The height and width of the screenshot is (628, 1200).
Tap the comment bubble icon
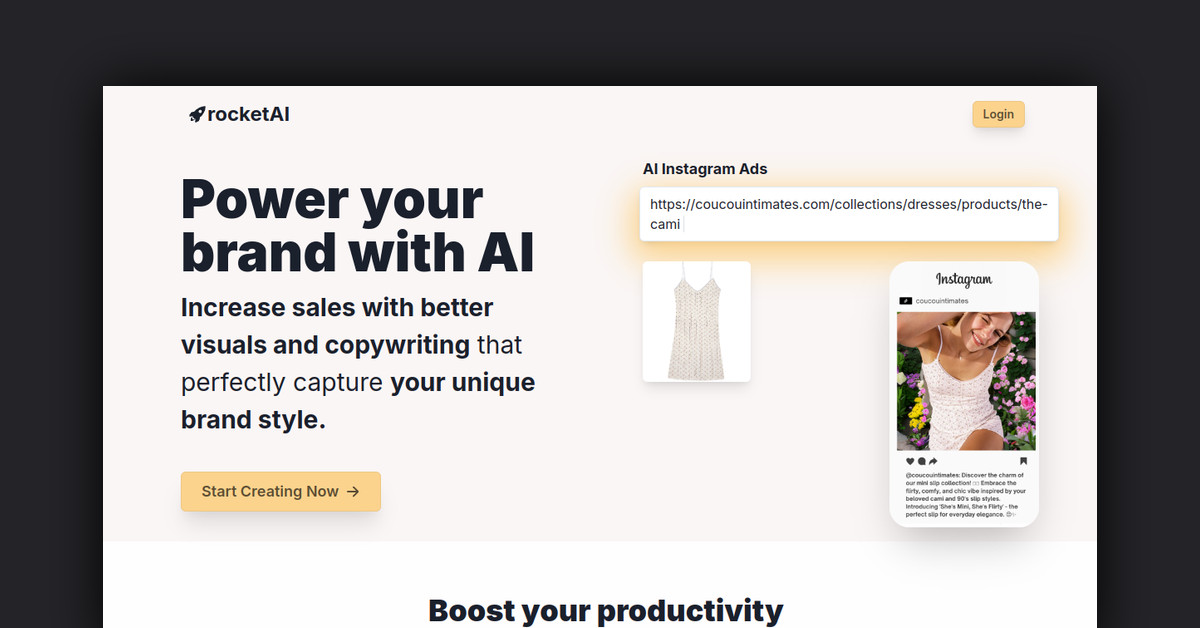click(922, 461)
